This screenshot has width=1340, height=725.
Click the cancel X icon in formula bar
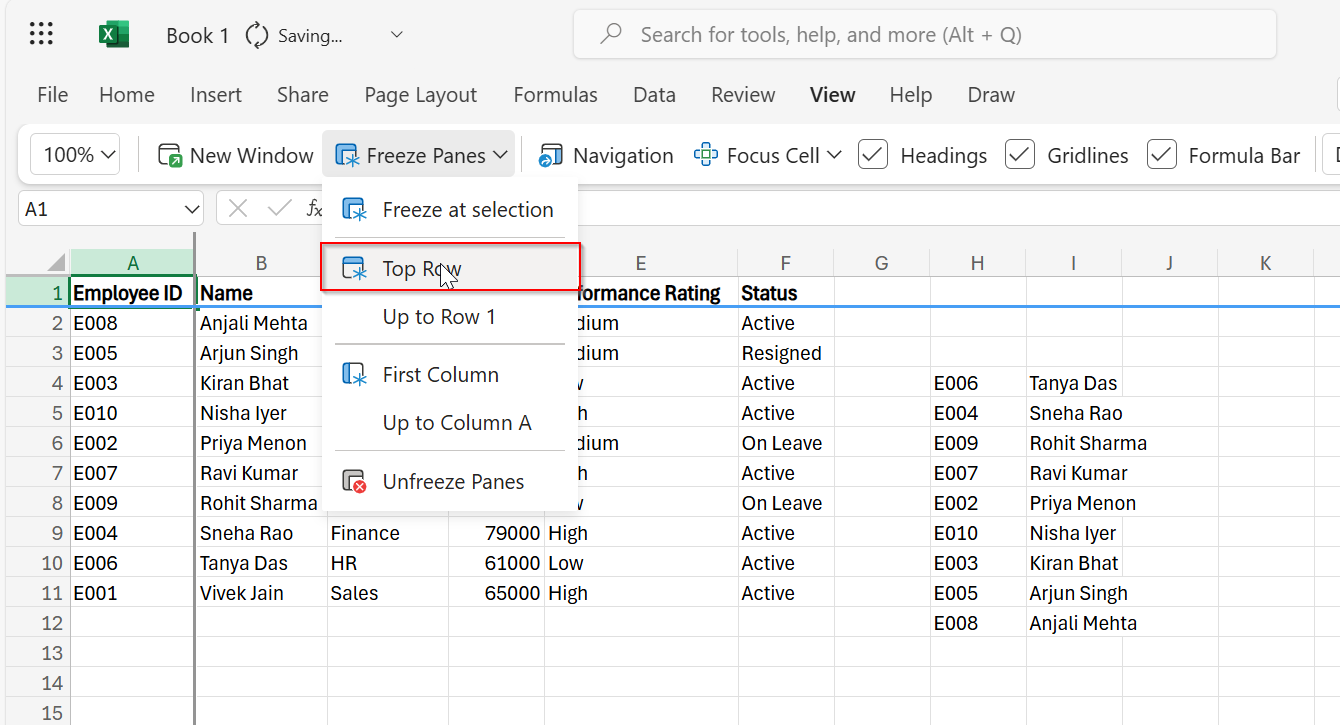tap(237, 208)
